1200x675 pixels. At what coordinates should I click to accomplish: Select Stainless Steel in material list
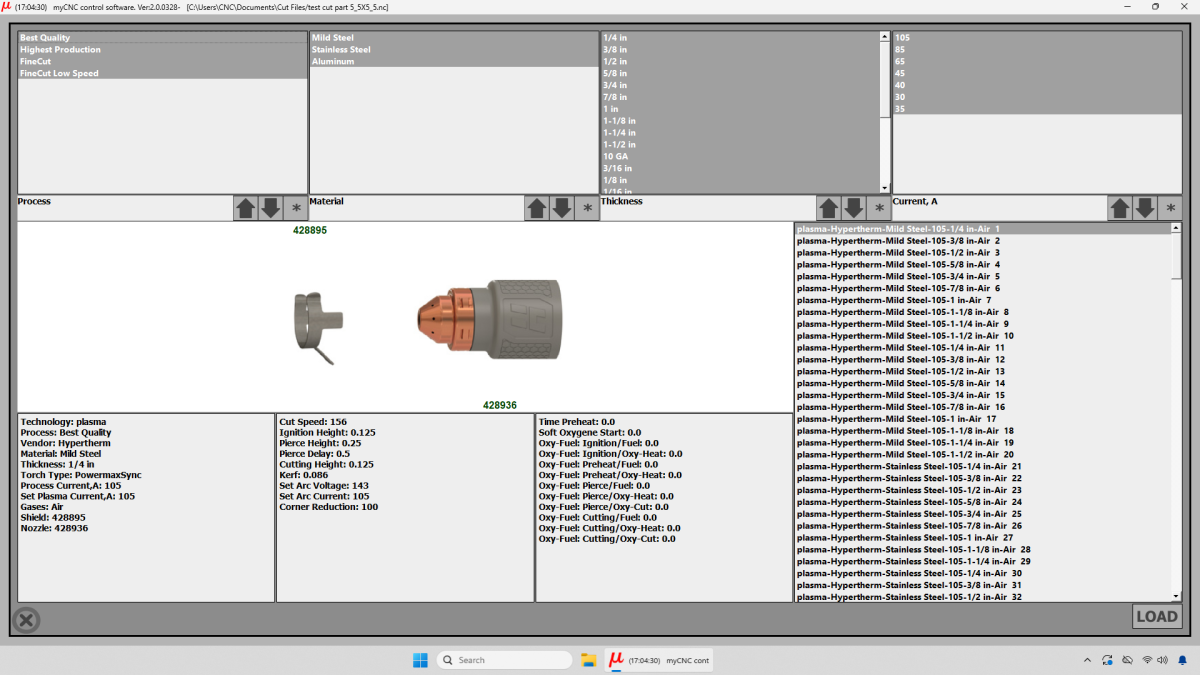[341, 49]
